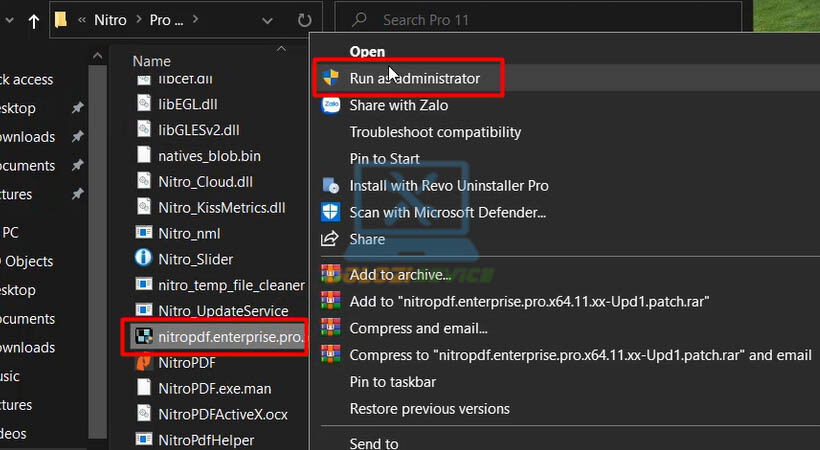The width and height of the screenshot is (820, 450).
Task: Choose Pin to taskbar
Action: click(392, 382)
